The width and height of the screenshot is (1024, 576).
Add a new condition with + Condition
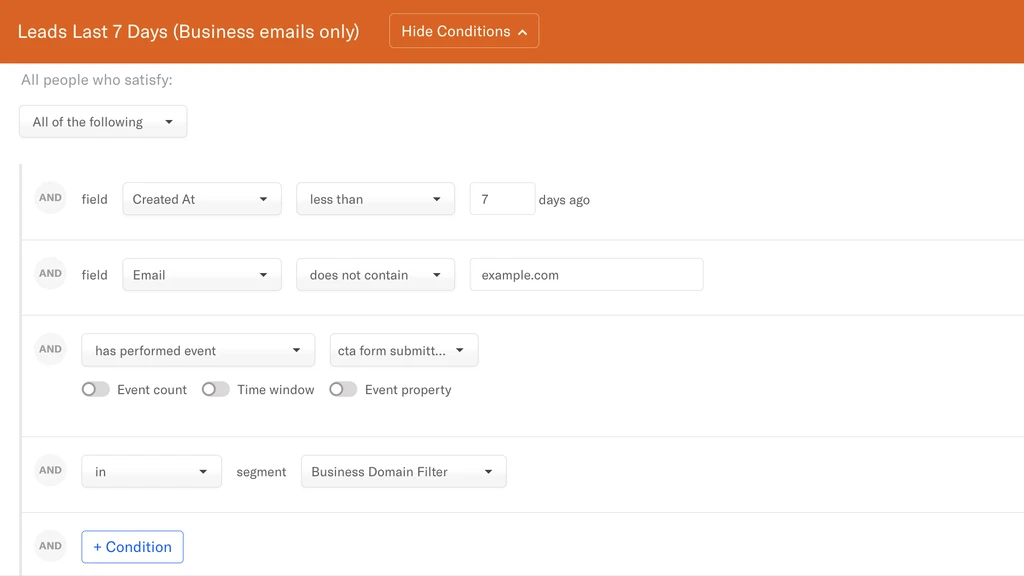tap(133, 547)
